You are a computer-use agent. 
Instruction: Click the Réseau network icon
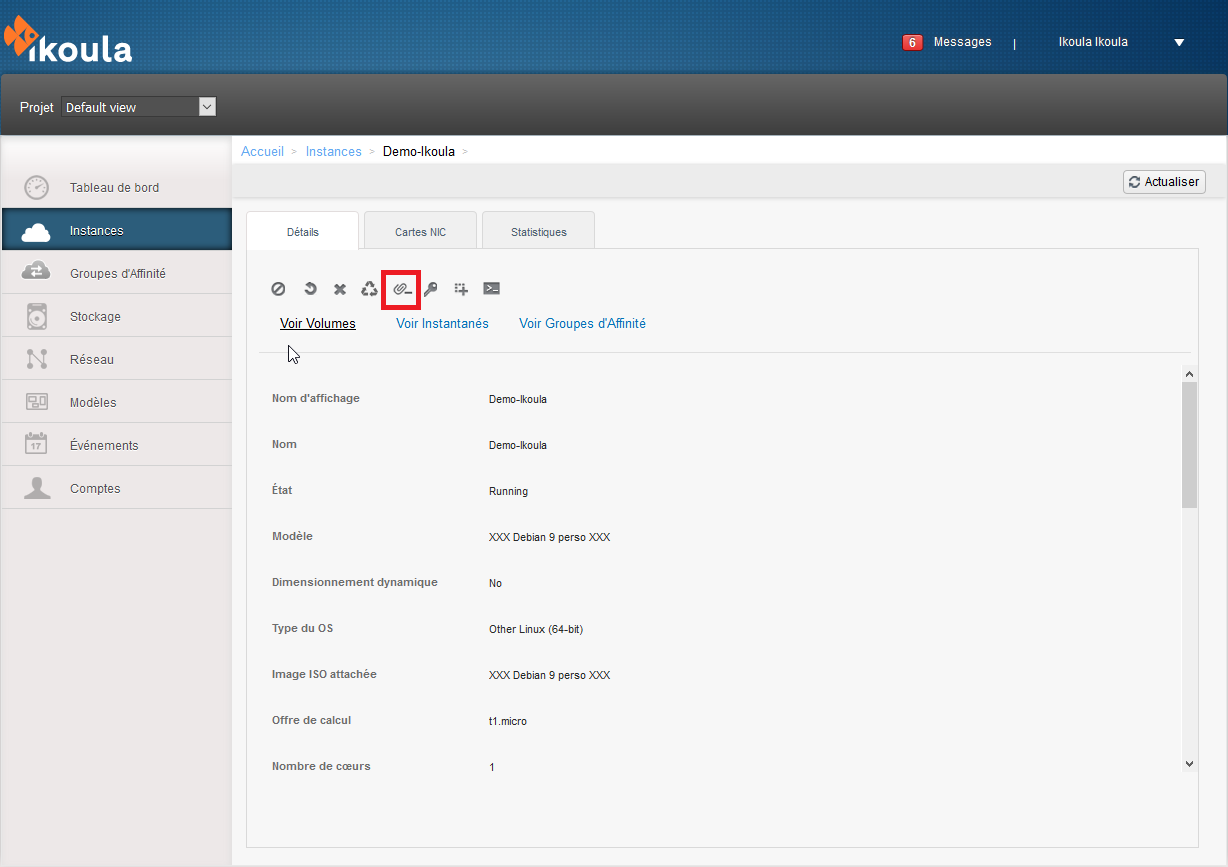point(37,359)
